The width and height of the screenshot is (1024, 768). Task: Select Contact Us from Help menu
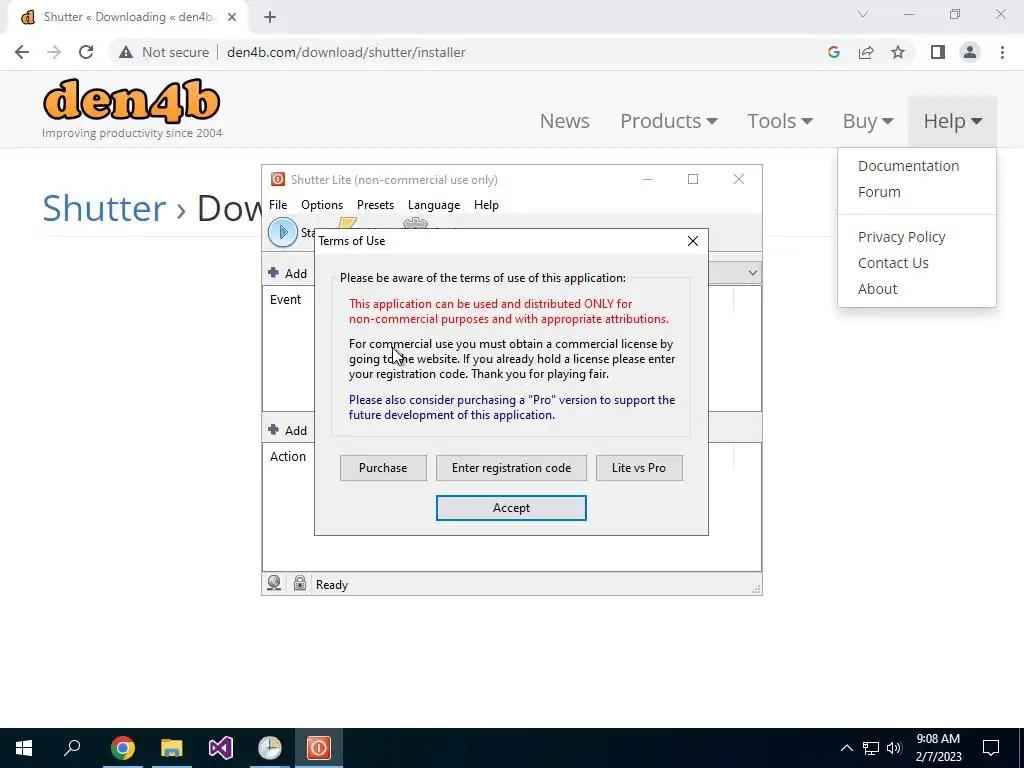[x=893, y=263]
